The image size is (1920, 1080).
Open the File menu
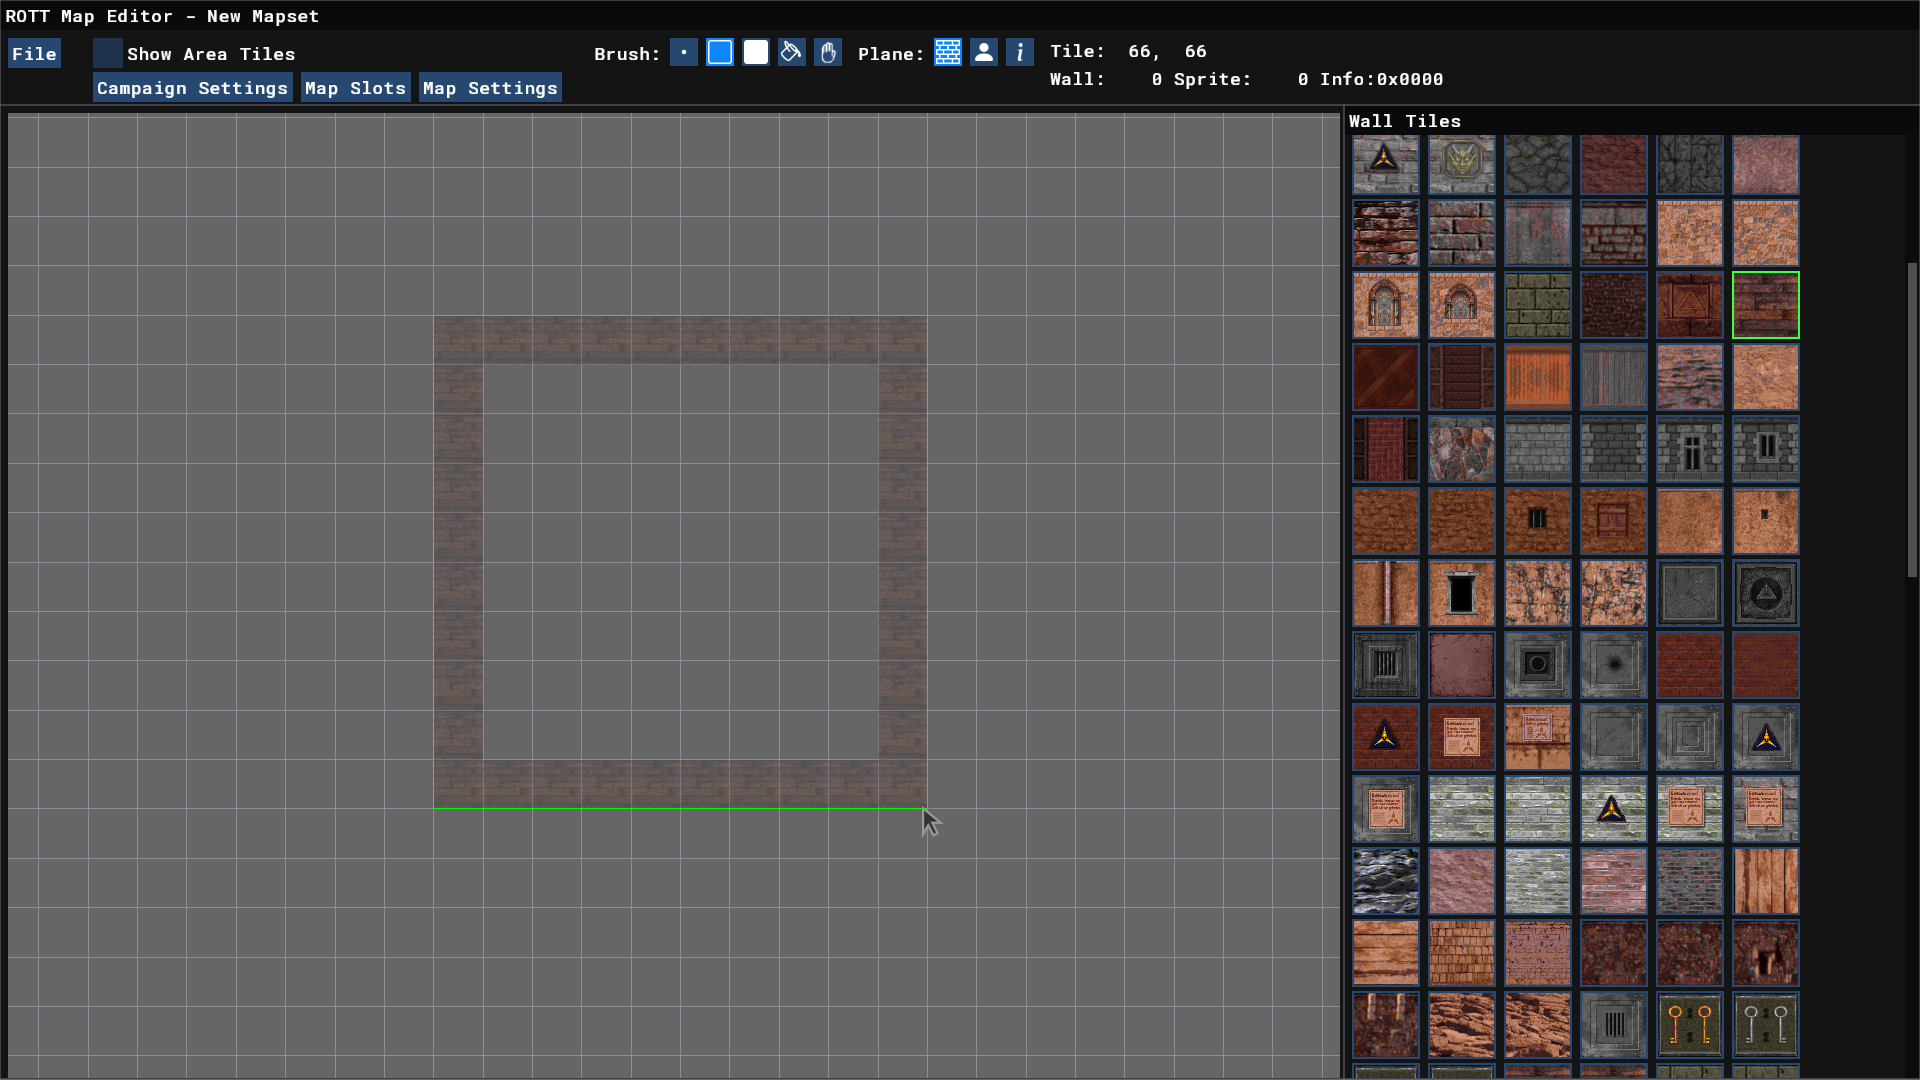point(34,54)
